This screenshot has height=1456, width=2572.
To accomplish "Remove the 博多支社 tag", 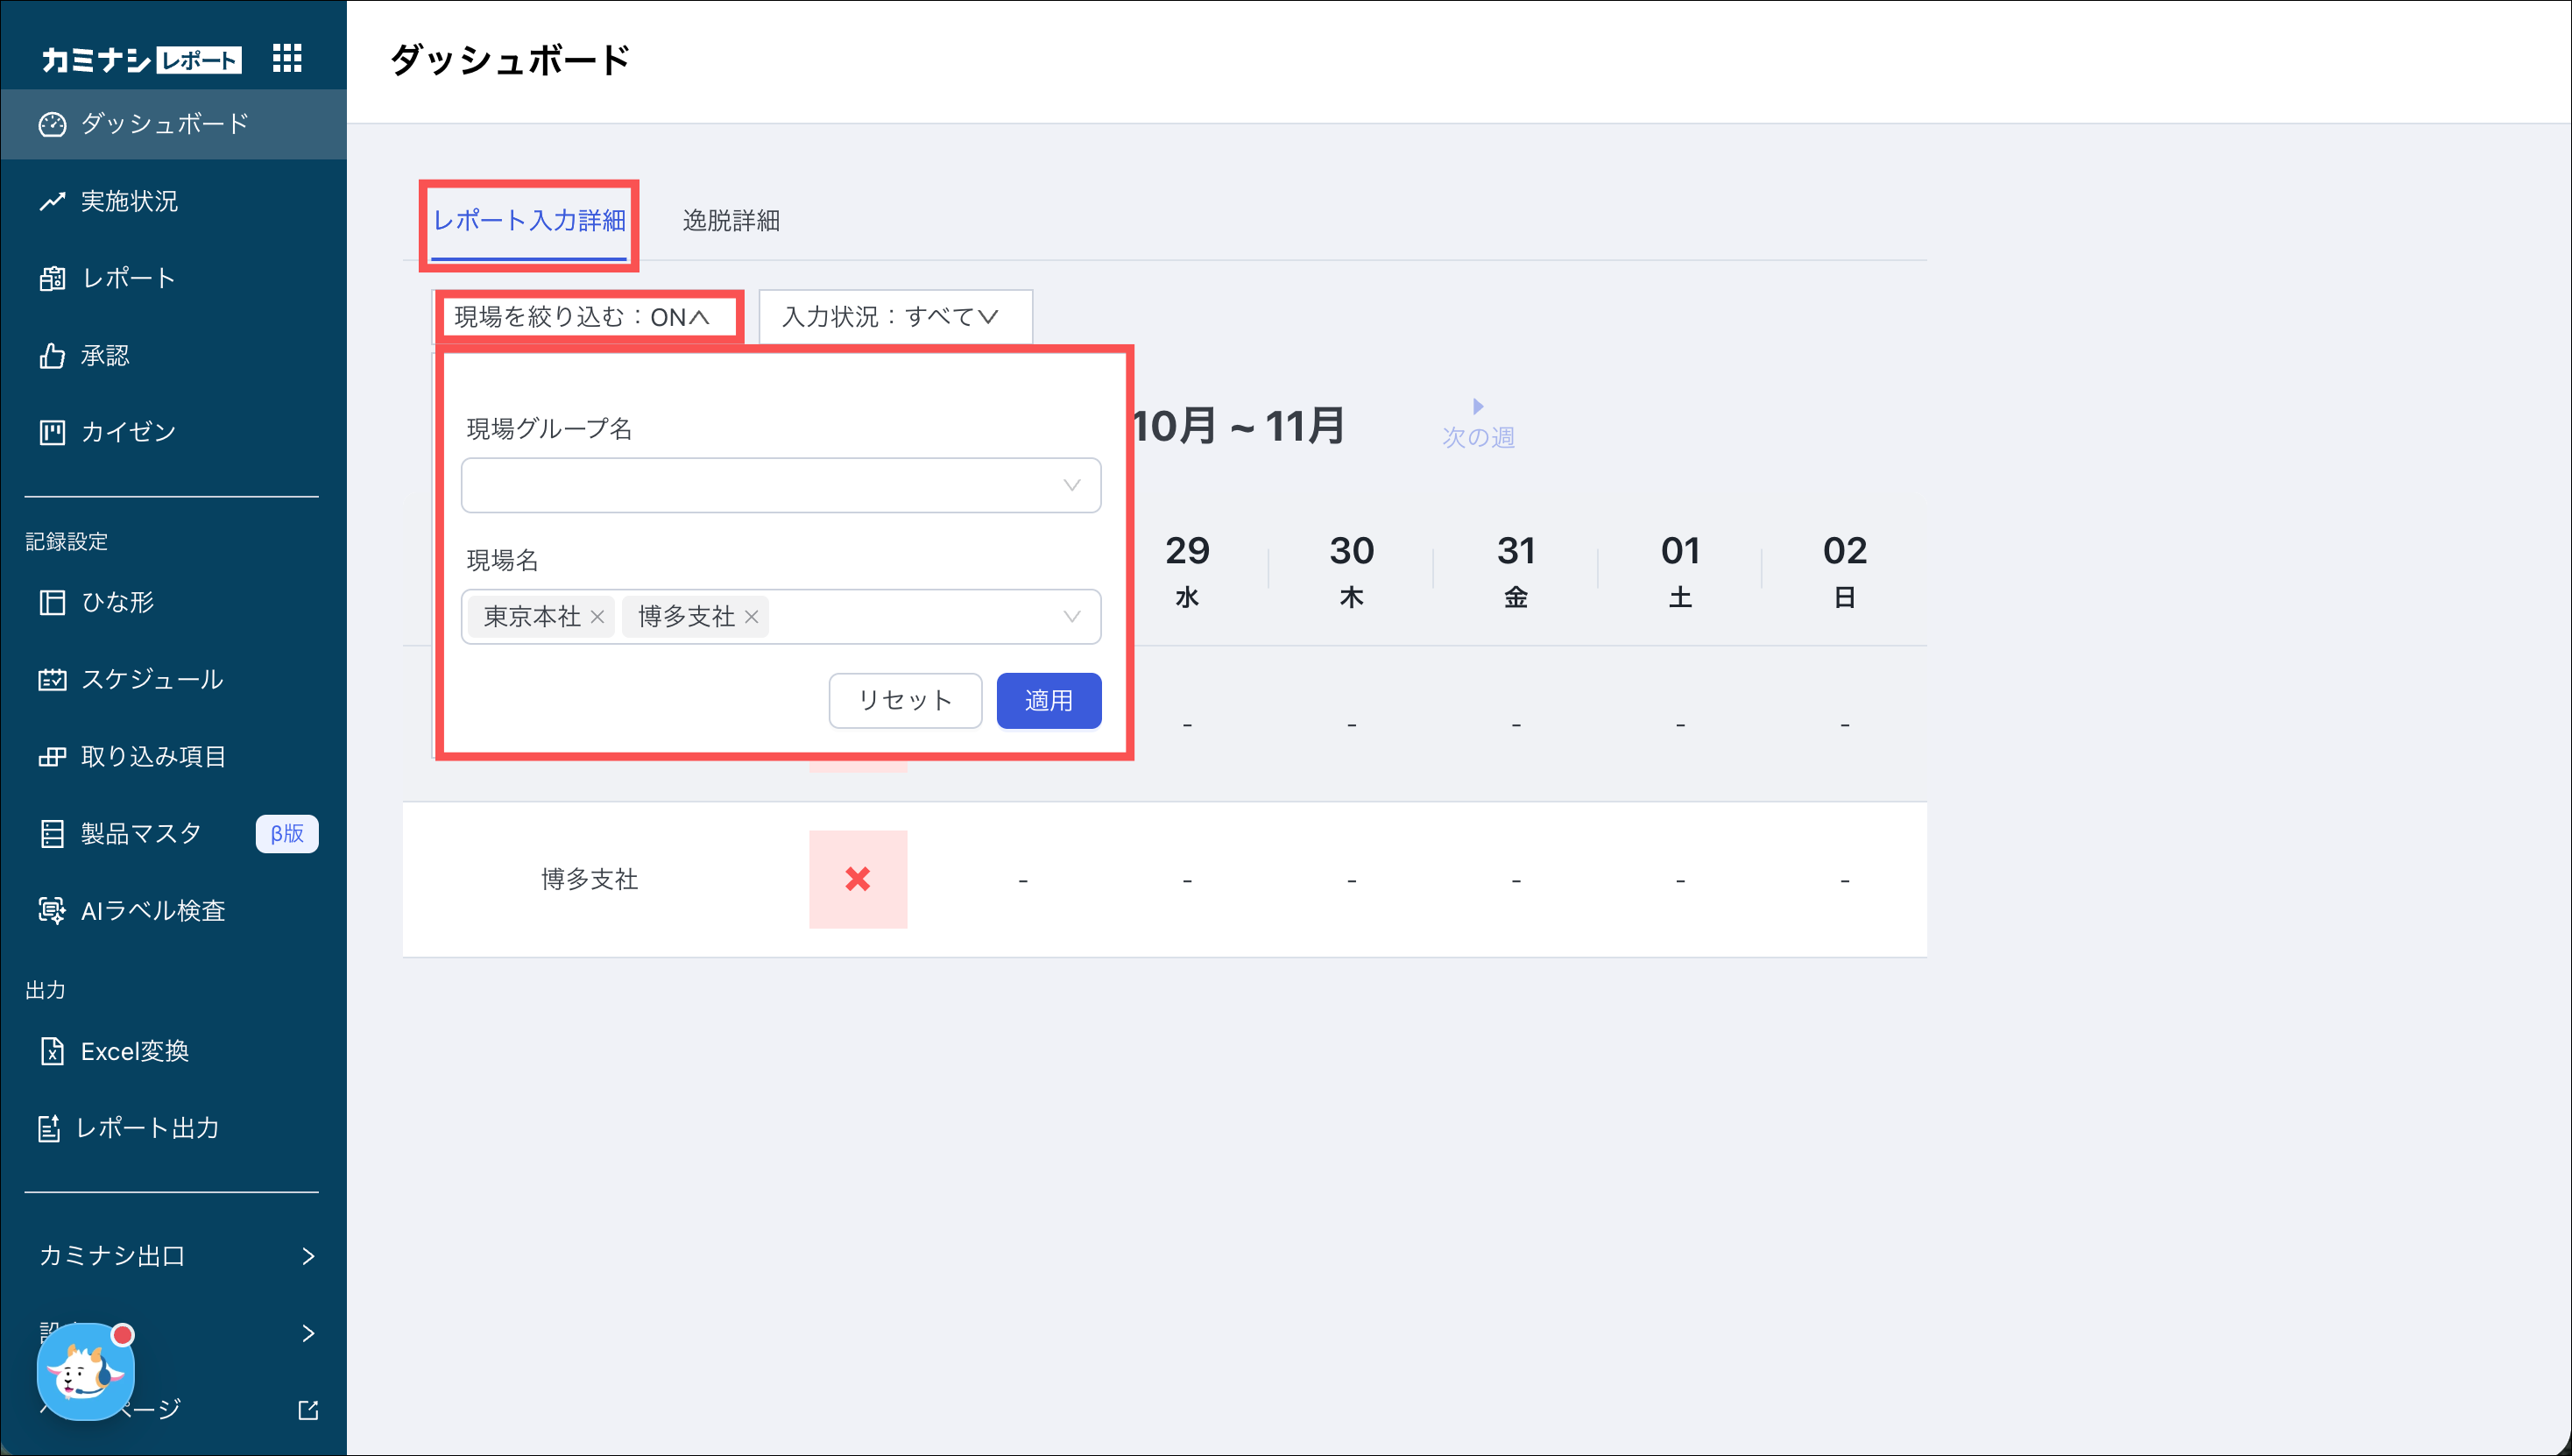I will coord(751,617).
